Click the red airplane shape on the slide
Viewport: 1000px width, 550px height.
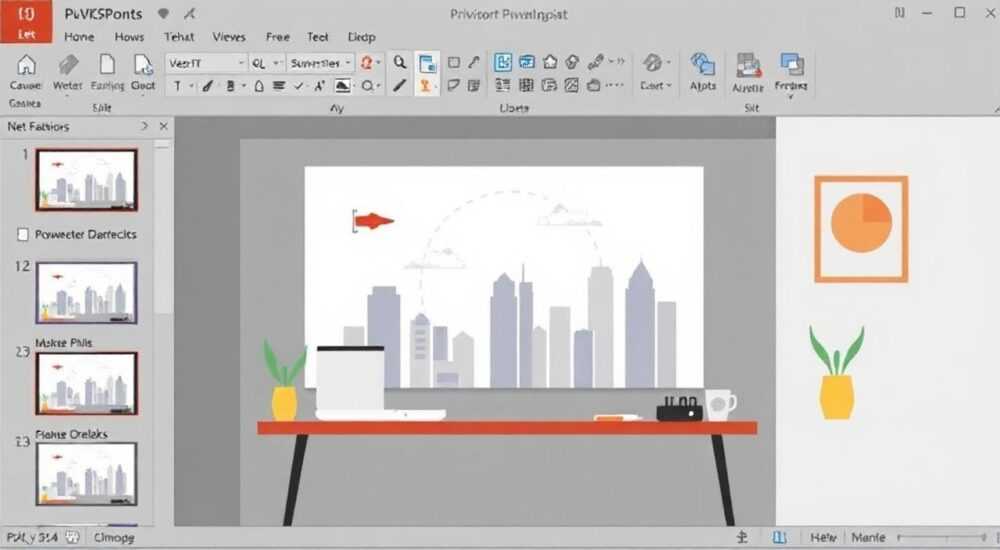point(374,221)
